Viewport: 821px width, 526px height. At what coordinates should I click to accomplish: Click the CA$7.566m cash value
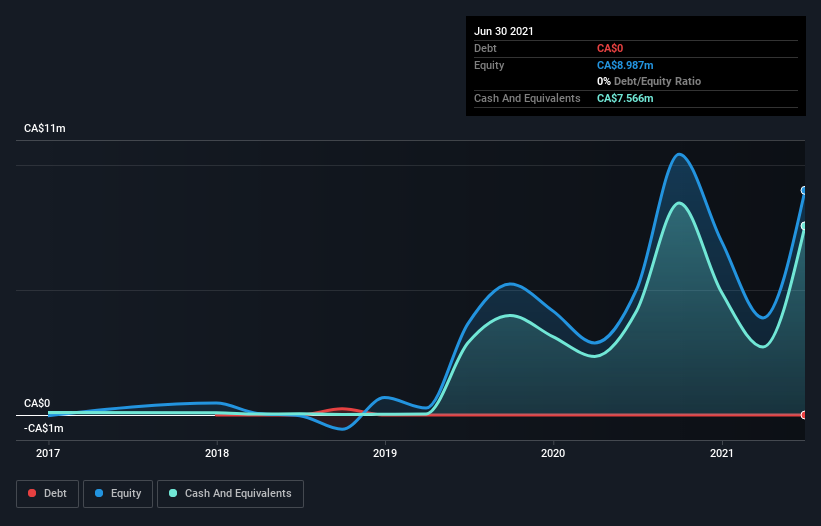click(625, 98)
